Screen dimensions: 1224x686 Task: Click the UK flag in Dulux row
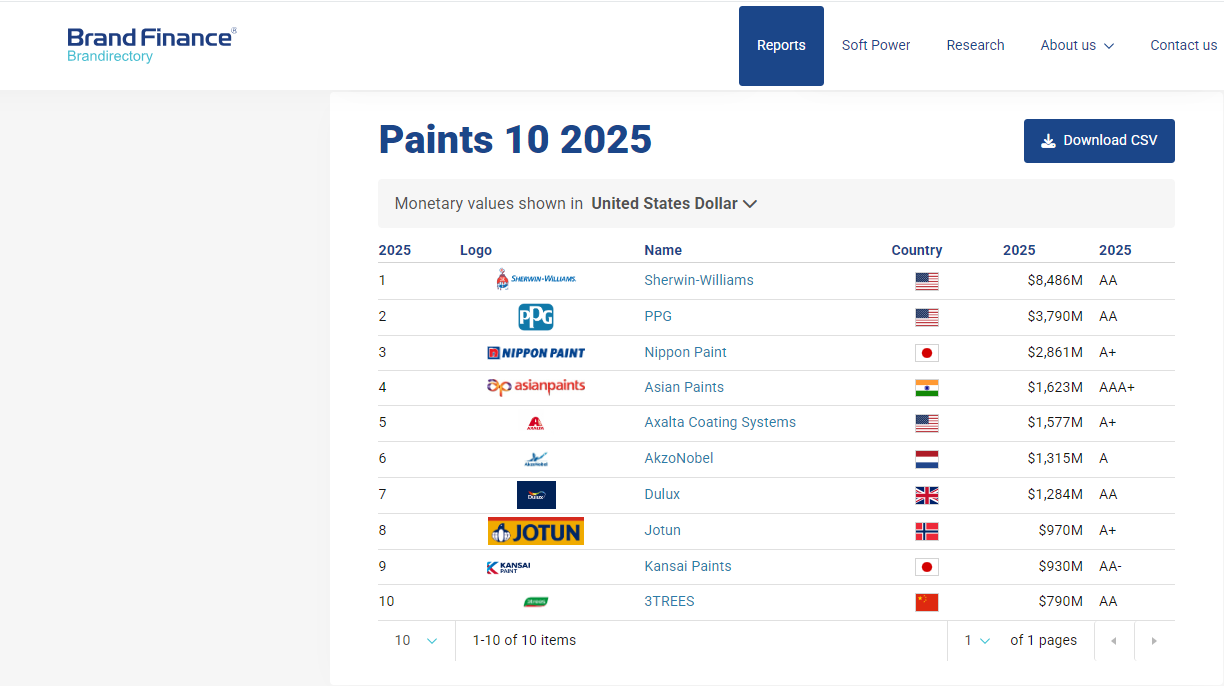(x=927, y=495)
